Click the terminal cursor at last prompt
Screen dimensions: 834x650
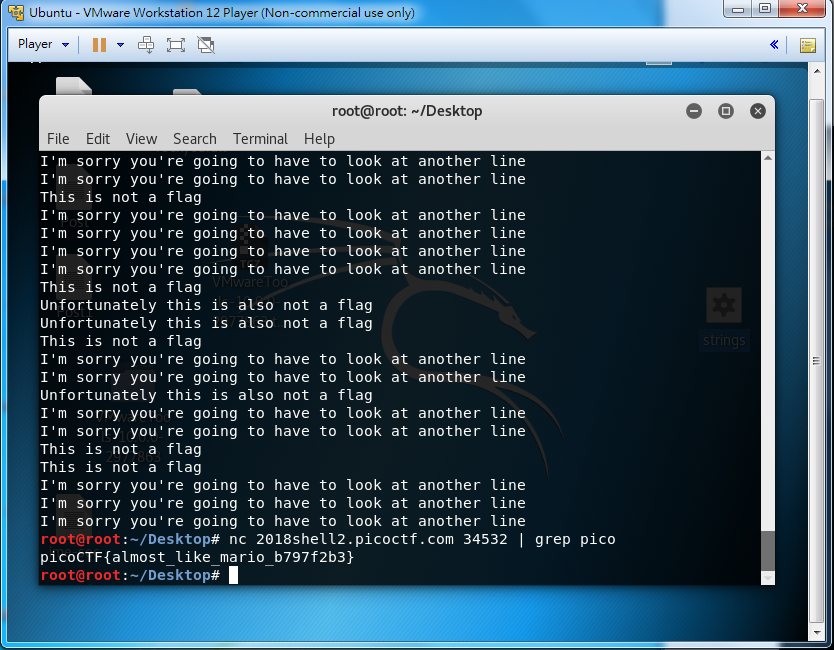233,576
